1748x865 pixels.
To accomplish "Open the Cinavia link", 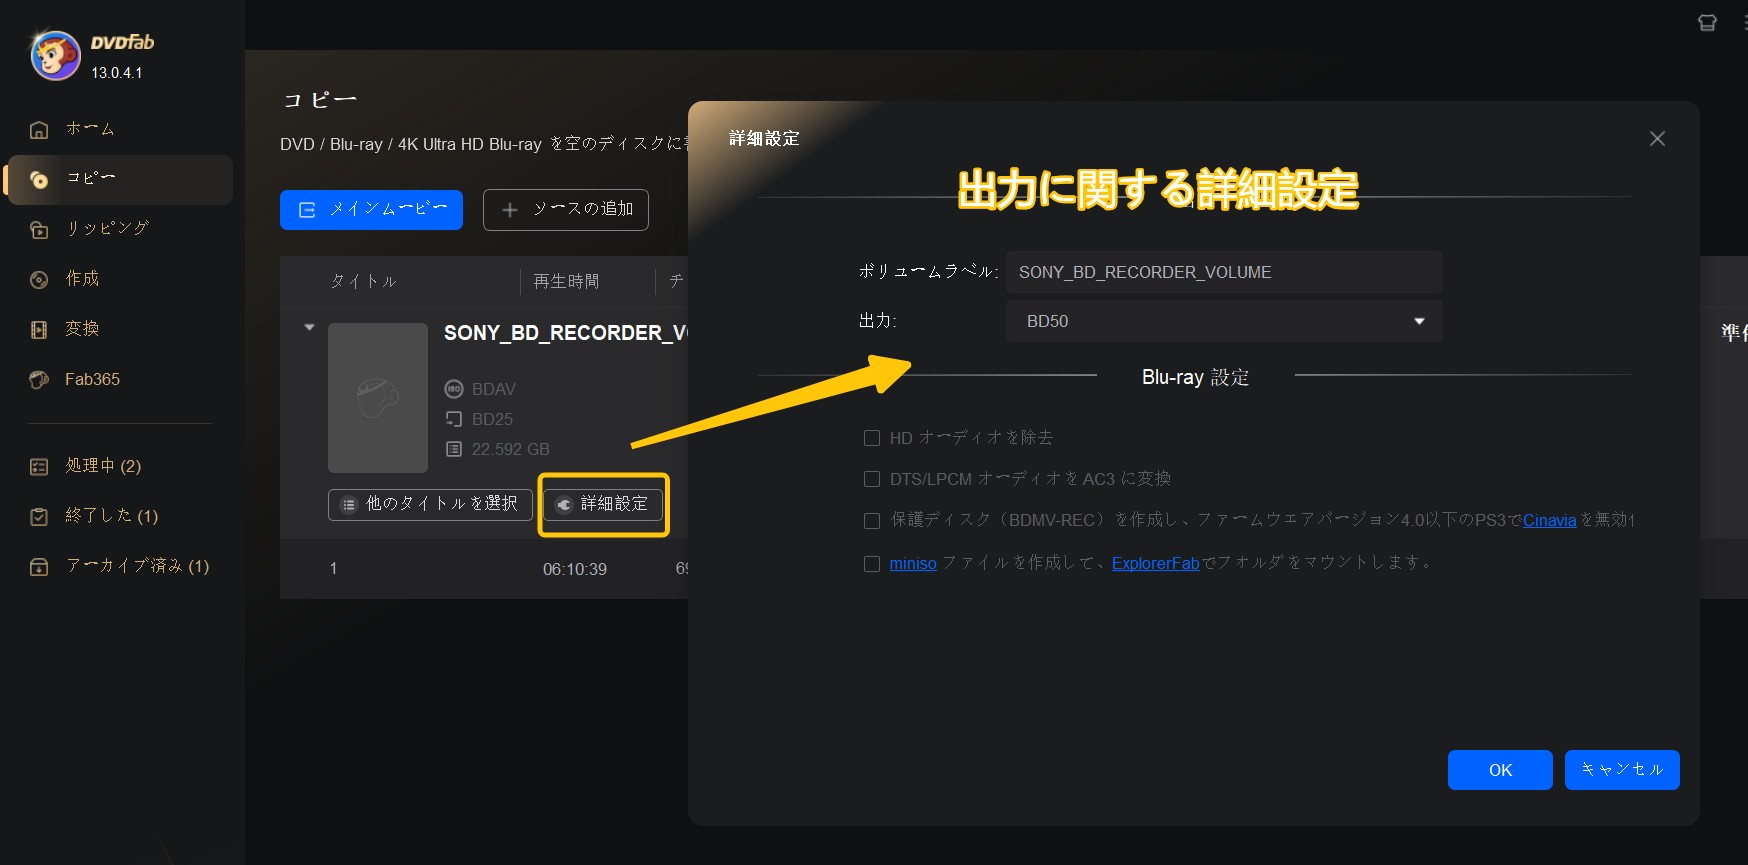I will [x=1549, y=520].
